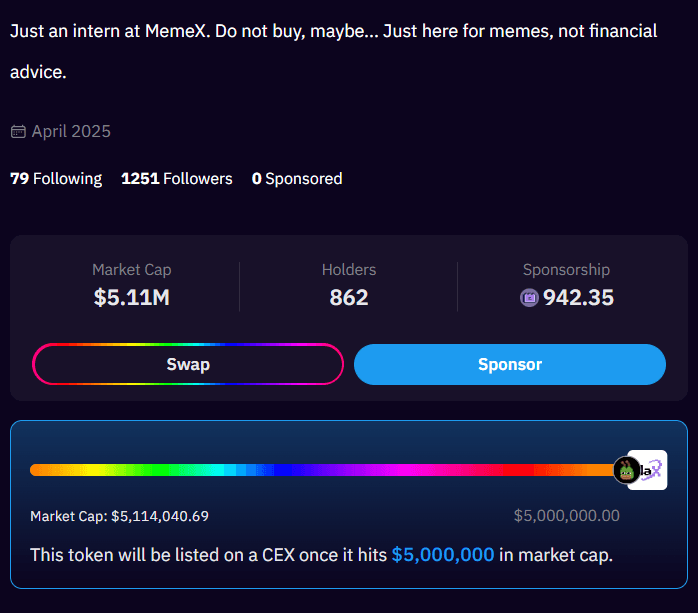Click the $5.11M market cap value
Screen dimensions: 698x613
pos(131,297)
